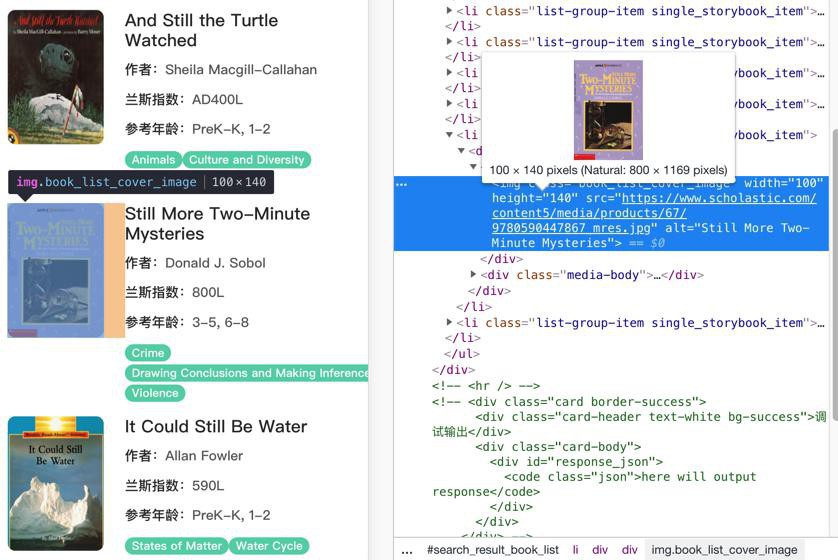Expand the first list-group-item li node
The image size is (838, 560).
[449, 10]
